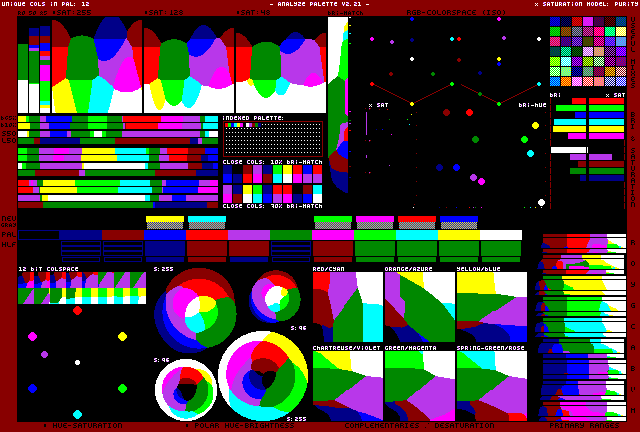Click the largest polar hue-brightness wheel
This screenshot has width=640, height=432.
click(264, 376)
